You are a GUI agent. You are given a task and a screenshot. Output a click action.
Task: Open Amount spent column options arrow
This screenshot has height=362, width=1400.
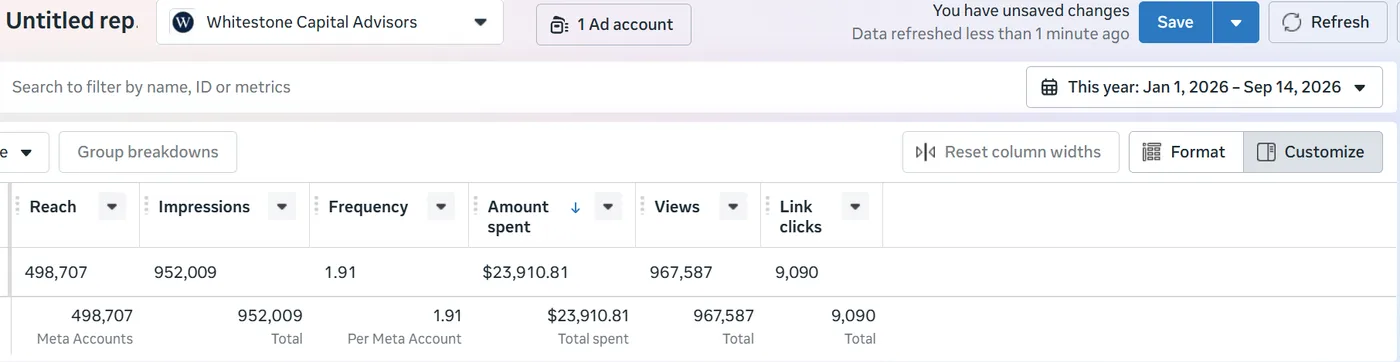tap(608, 207)
